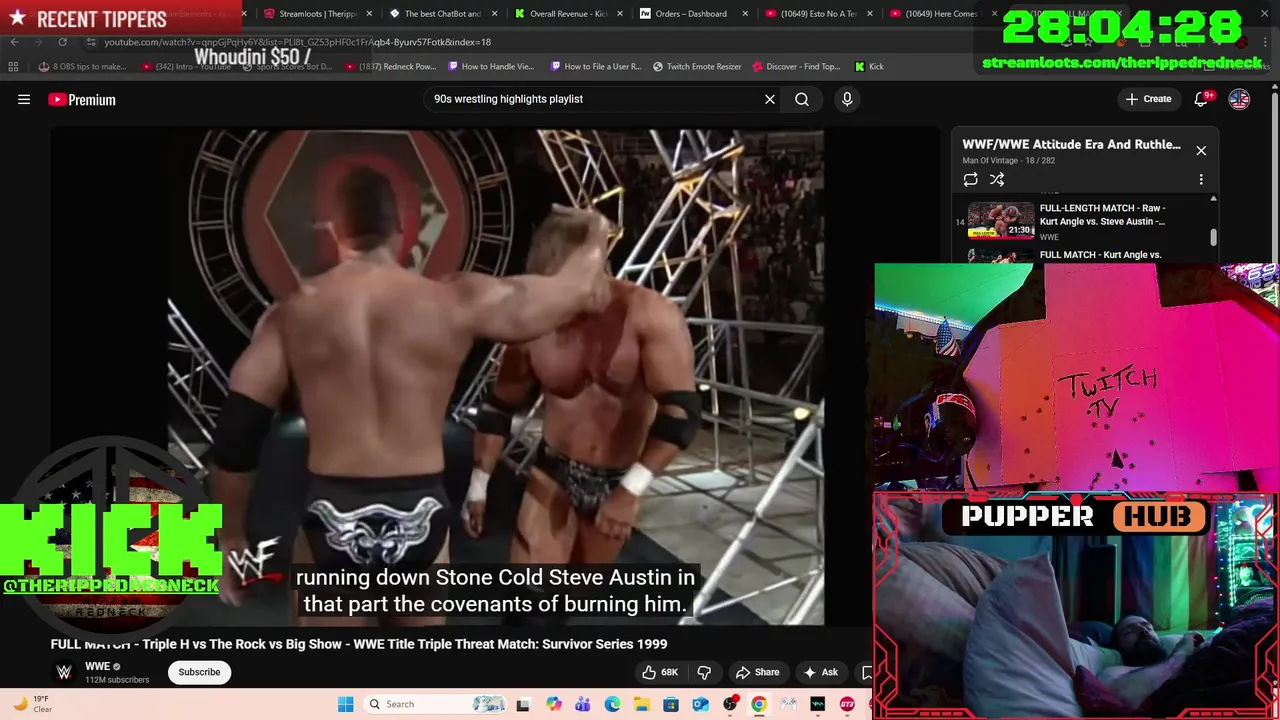Image resolution: width=1280 pixels, height=720 pixels.
Task: Close the Orders – Dashboard tab
Action: pos(745,14)
